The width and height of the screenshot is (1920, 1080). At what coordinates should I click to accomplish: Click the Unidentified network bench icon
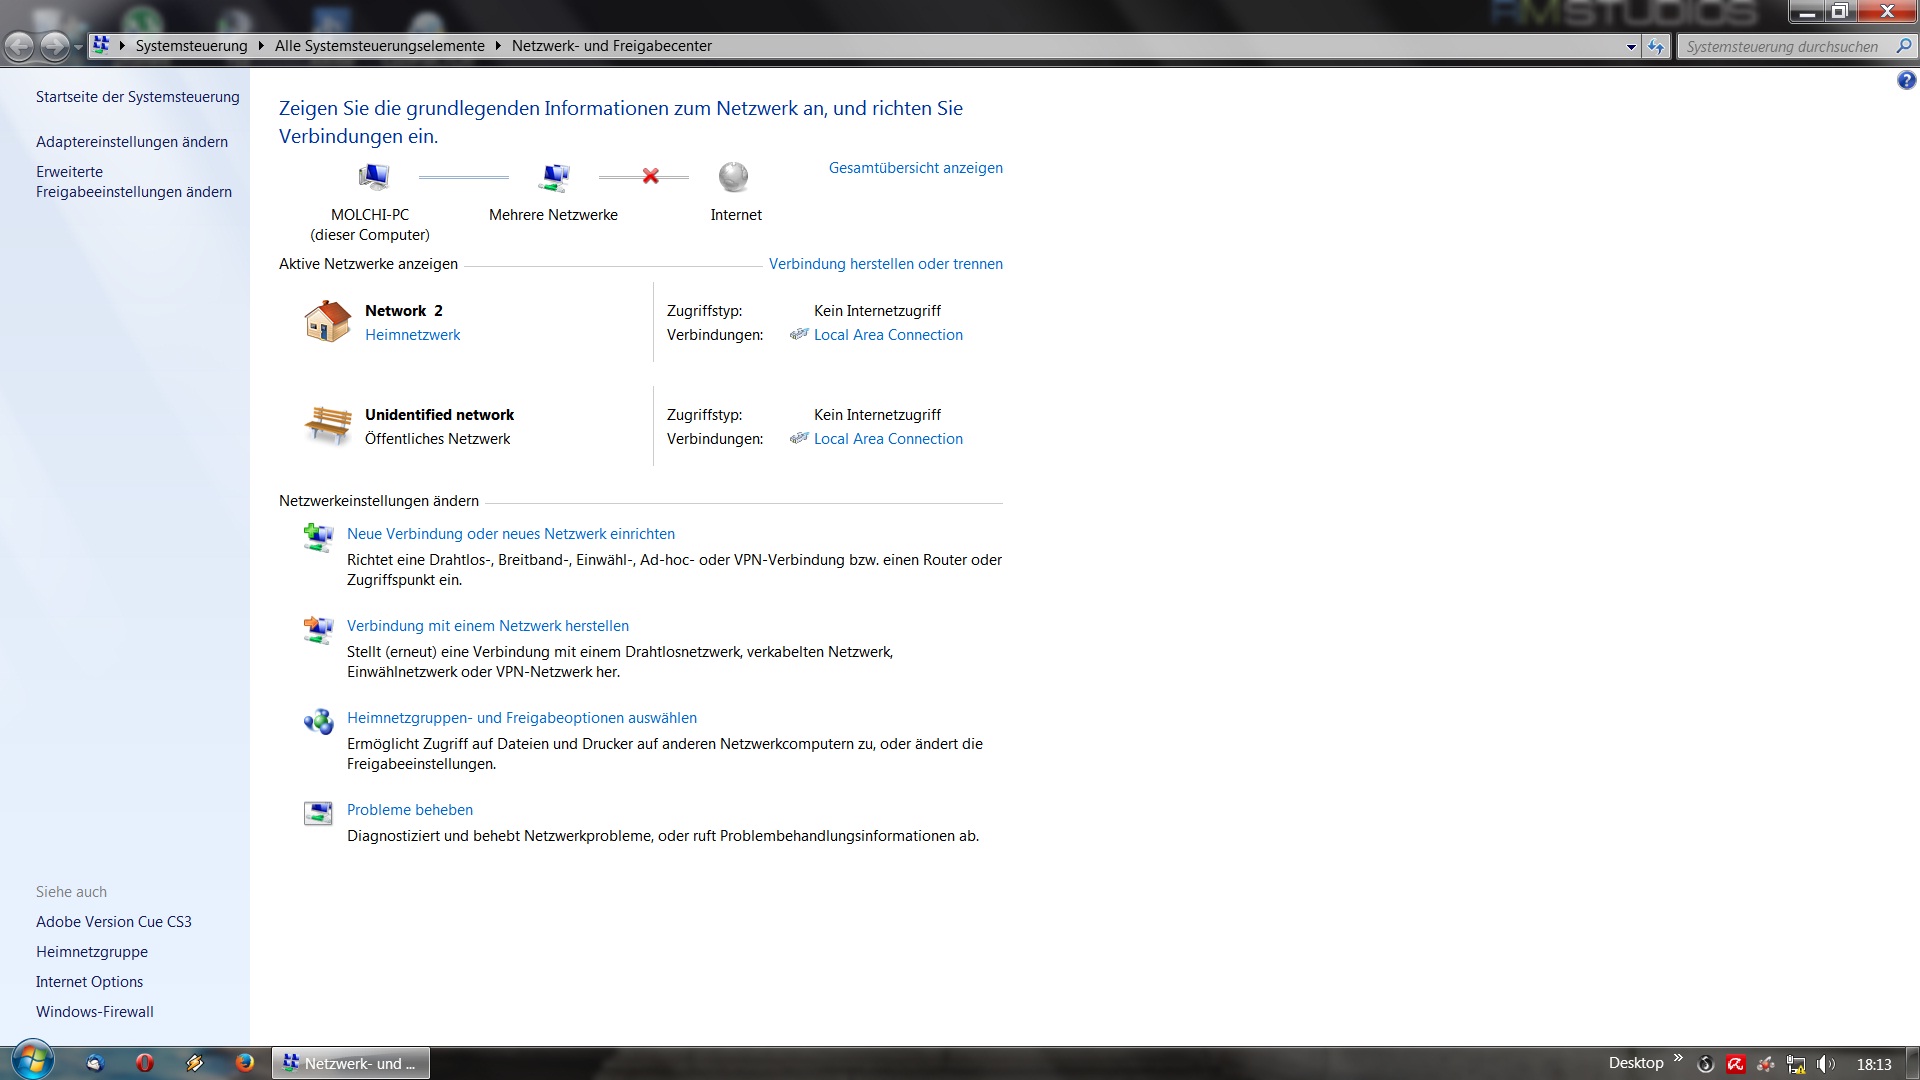tap(327, 425)
